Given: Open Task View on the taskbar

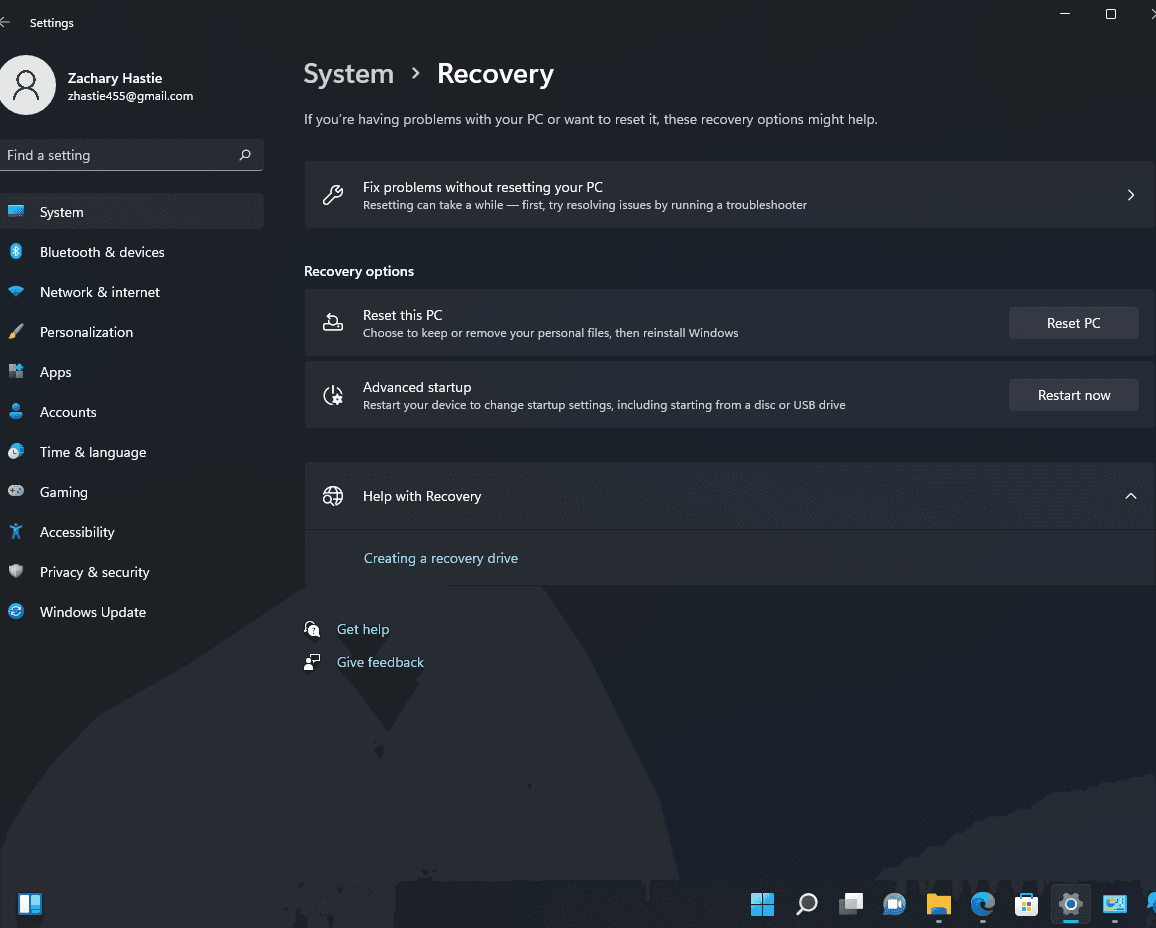Looking at the screenshot, I should pos(851,904).
